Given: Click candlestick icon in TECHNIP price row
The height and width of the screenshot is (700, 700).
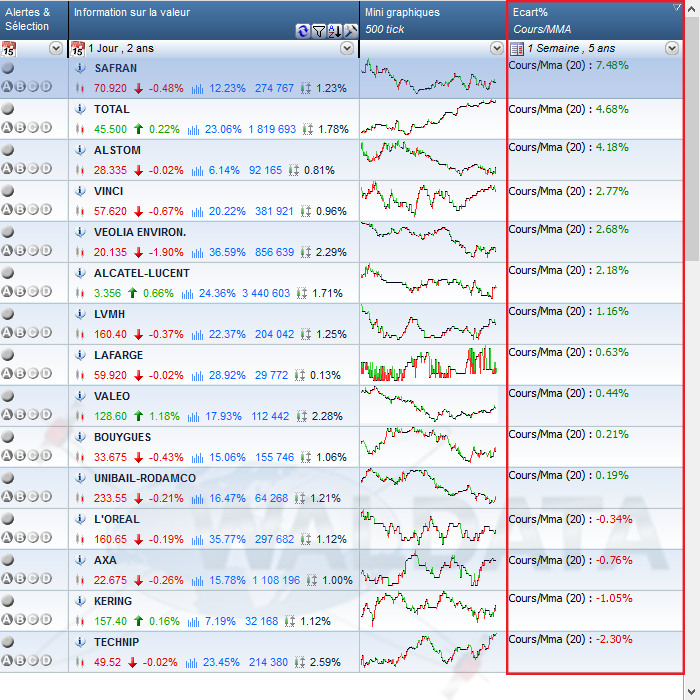Looking at the screenshot, I should [x=80, y=662].
